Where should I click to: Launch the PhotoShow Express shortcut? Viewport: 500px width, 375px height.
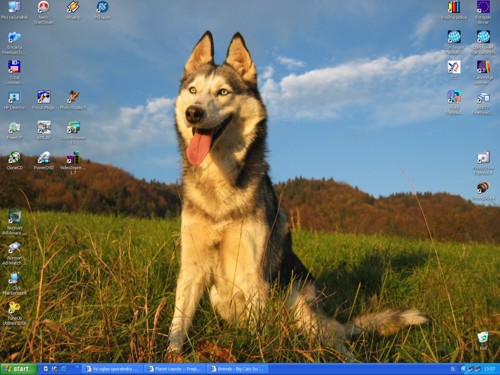click(483, 157)
